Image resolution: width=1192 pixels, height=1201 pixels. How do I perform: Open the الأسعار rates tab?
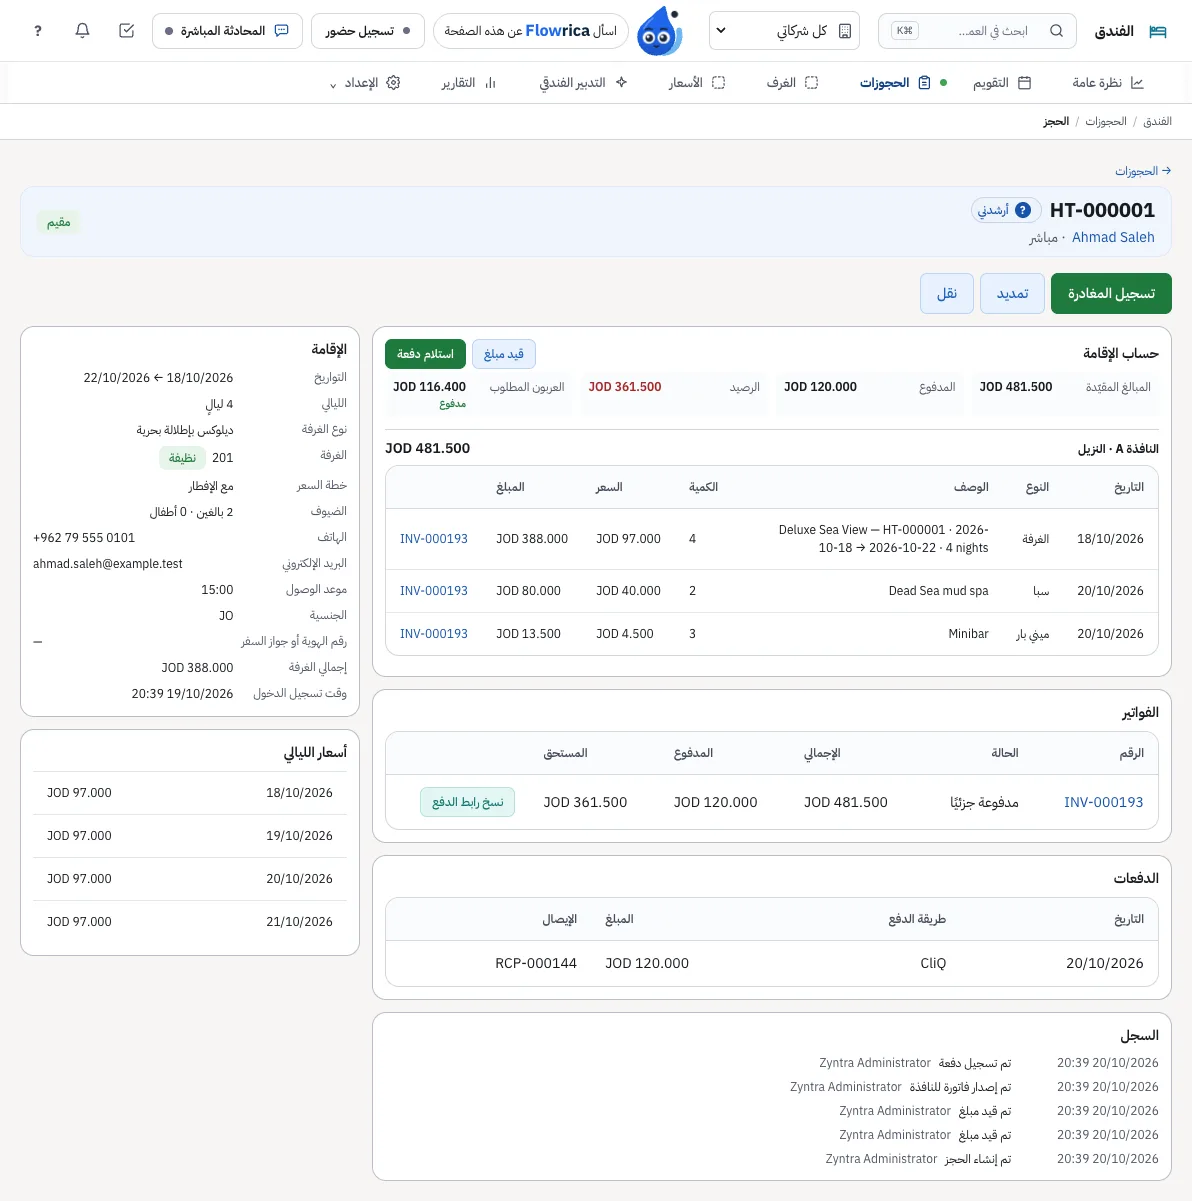[697, 83]
